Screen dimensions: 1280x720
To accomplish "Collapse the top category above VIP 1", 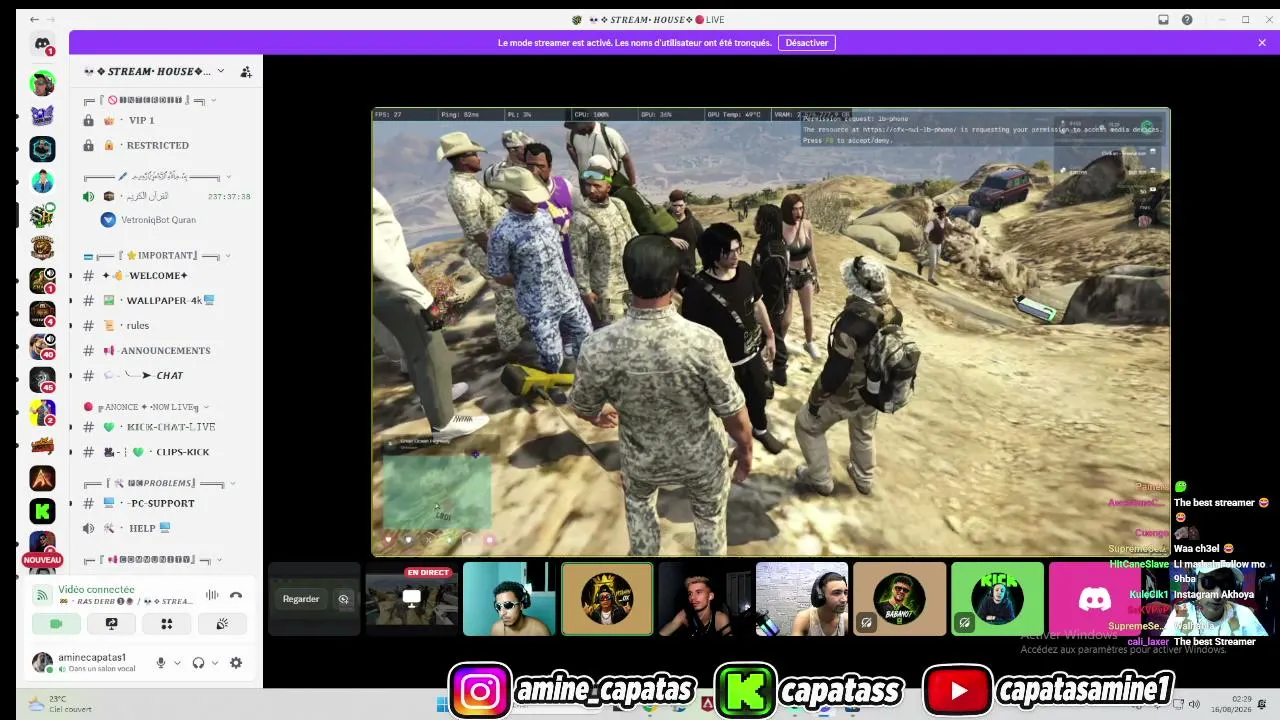I will [x=150, y=100].
